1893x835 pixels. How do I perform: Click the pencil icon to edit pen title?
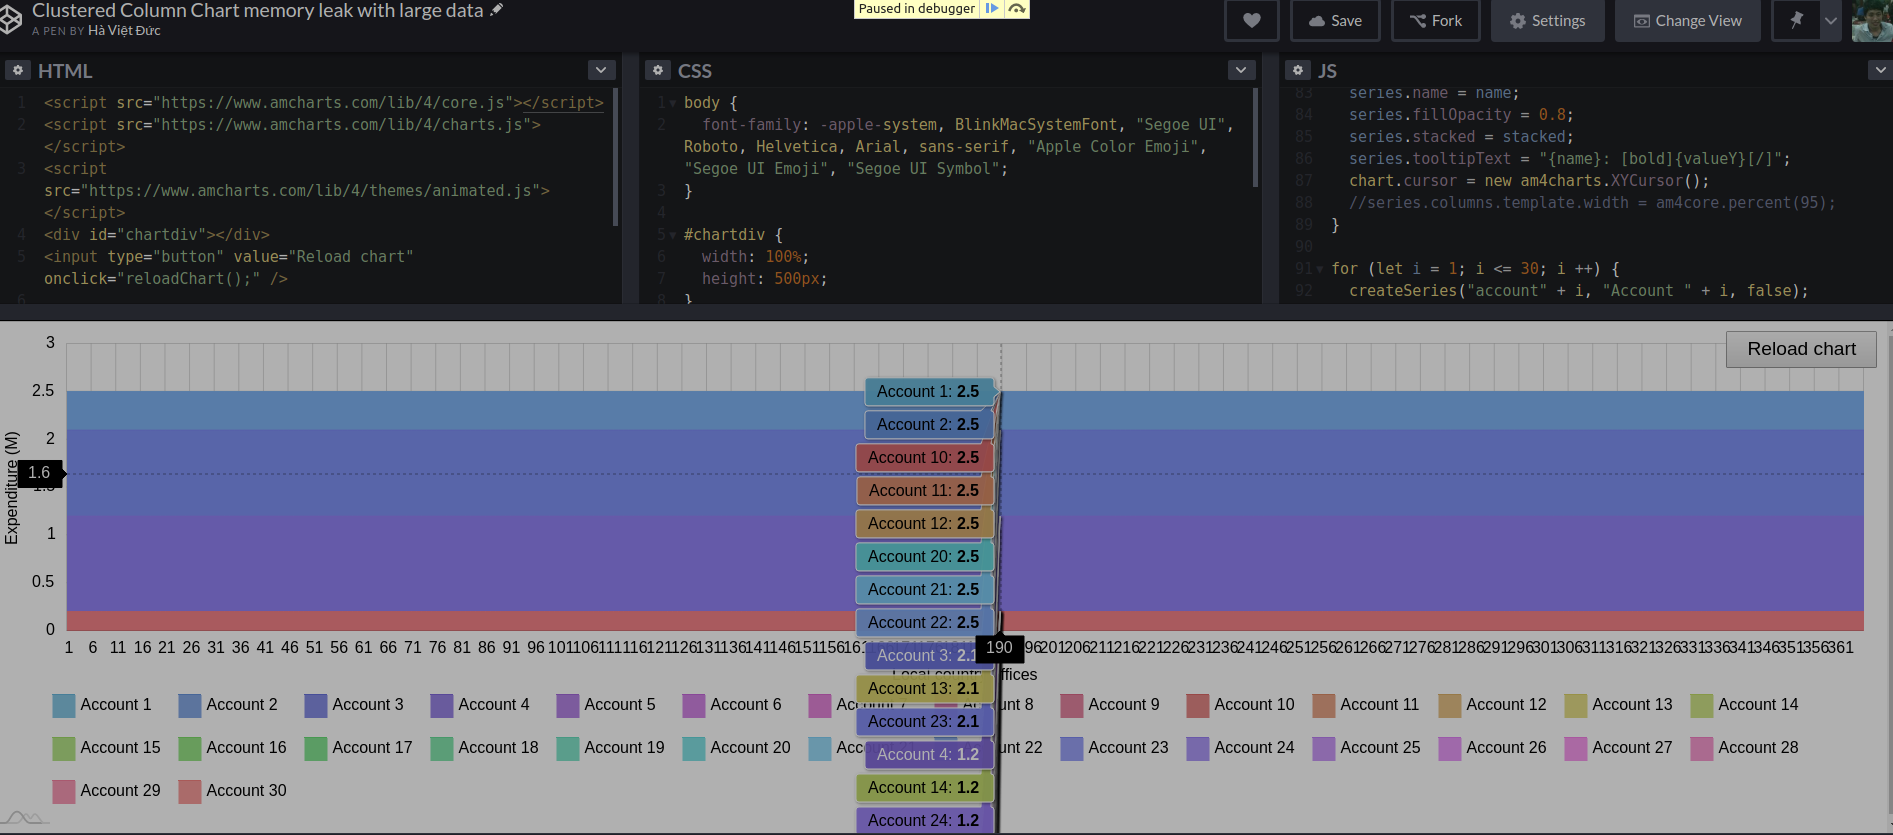(497, 10)
